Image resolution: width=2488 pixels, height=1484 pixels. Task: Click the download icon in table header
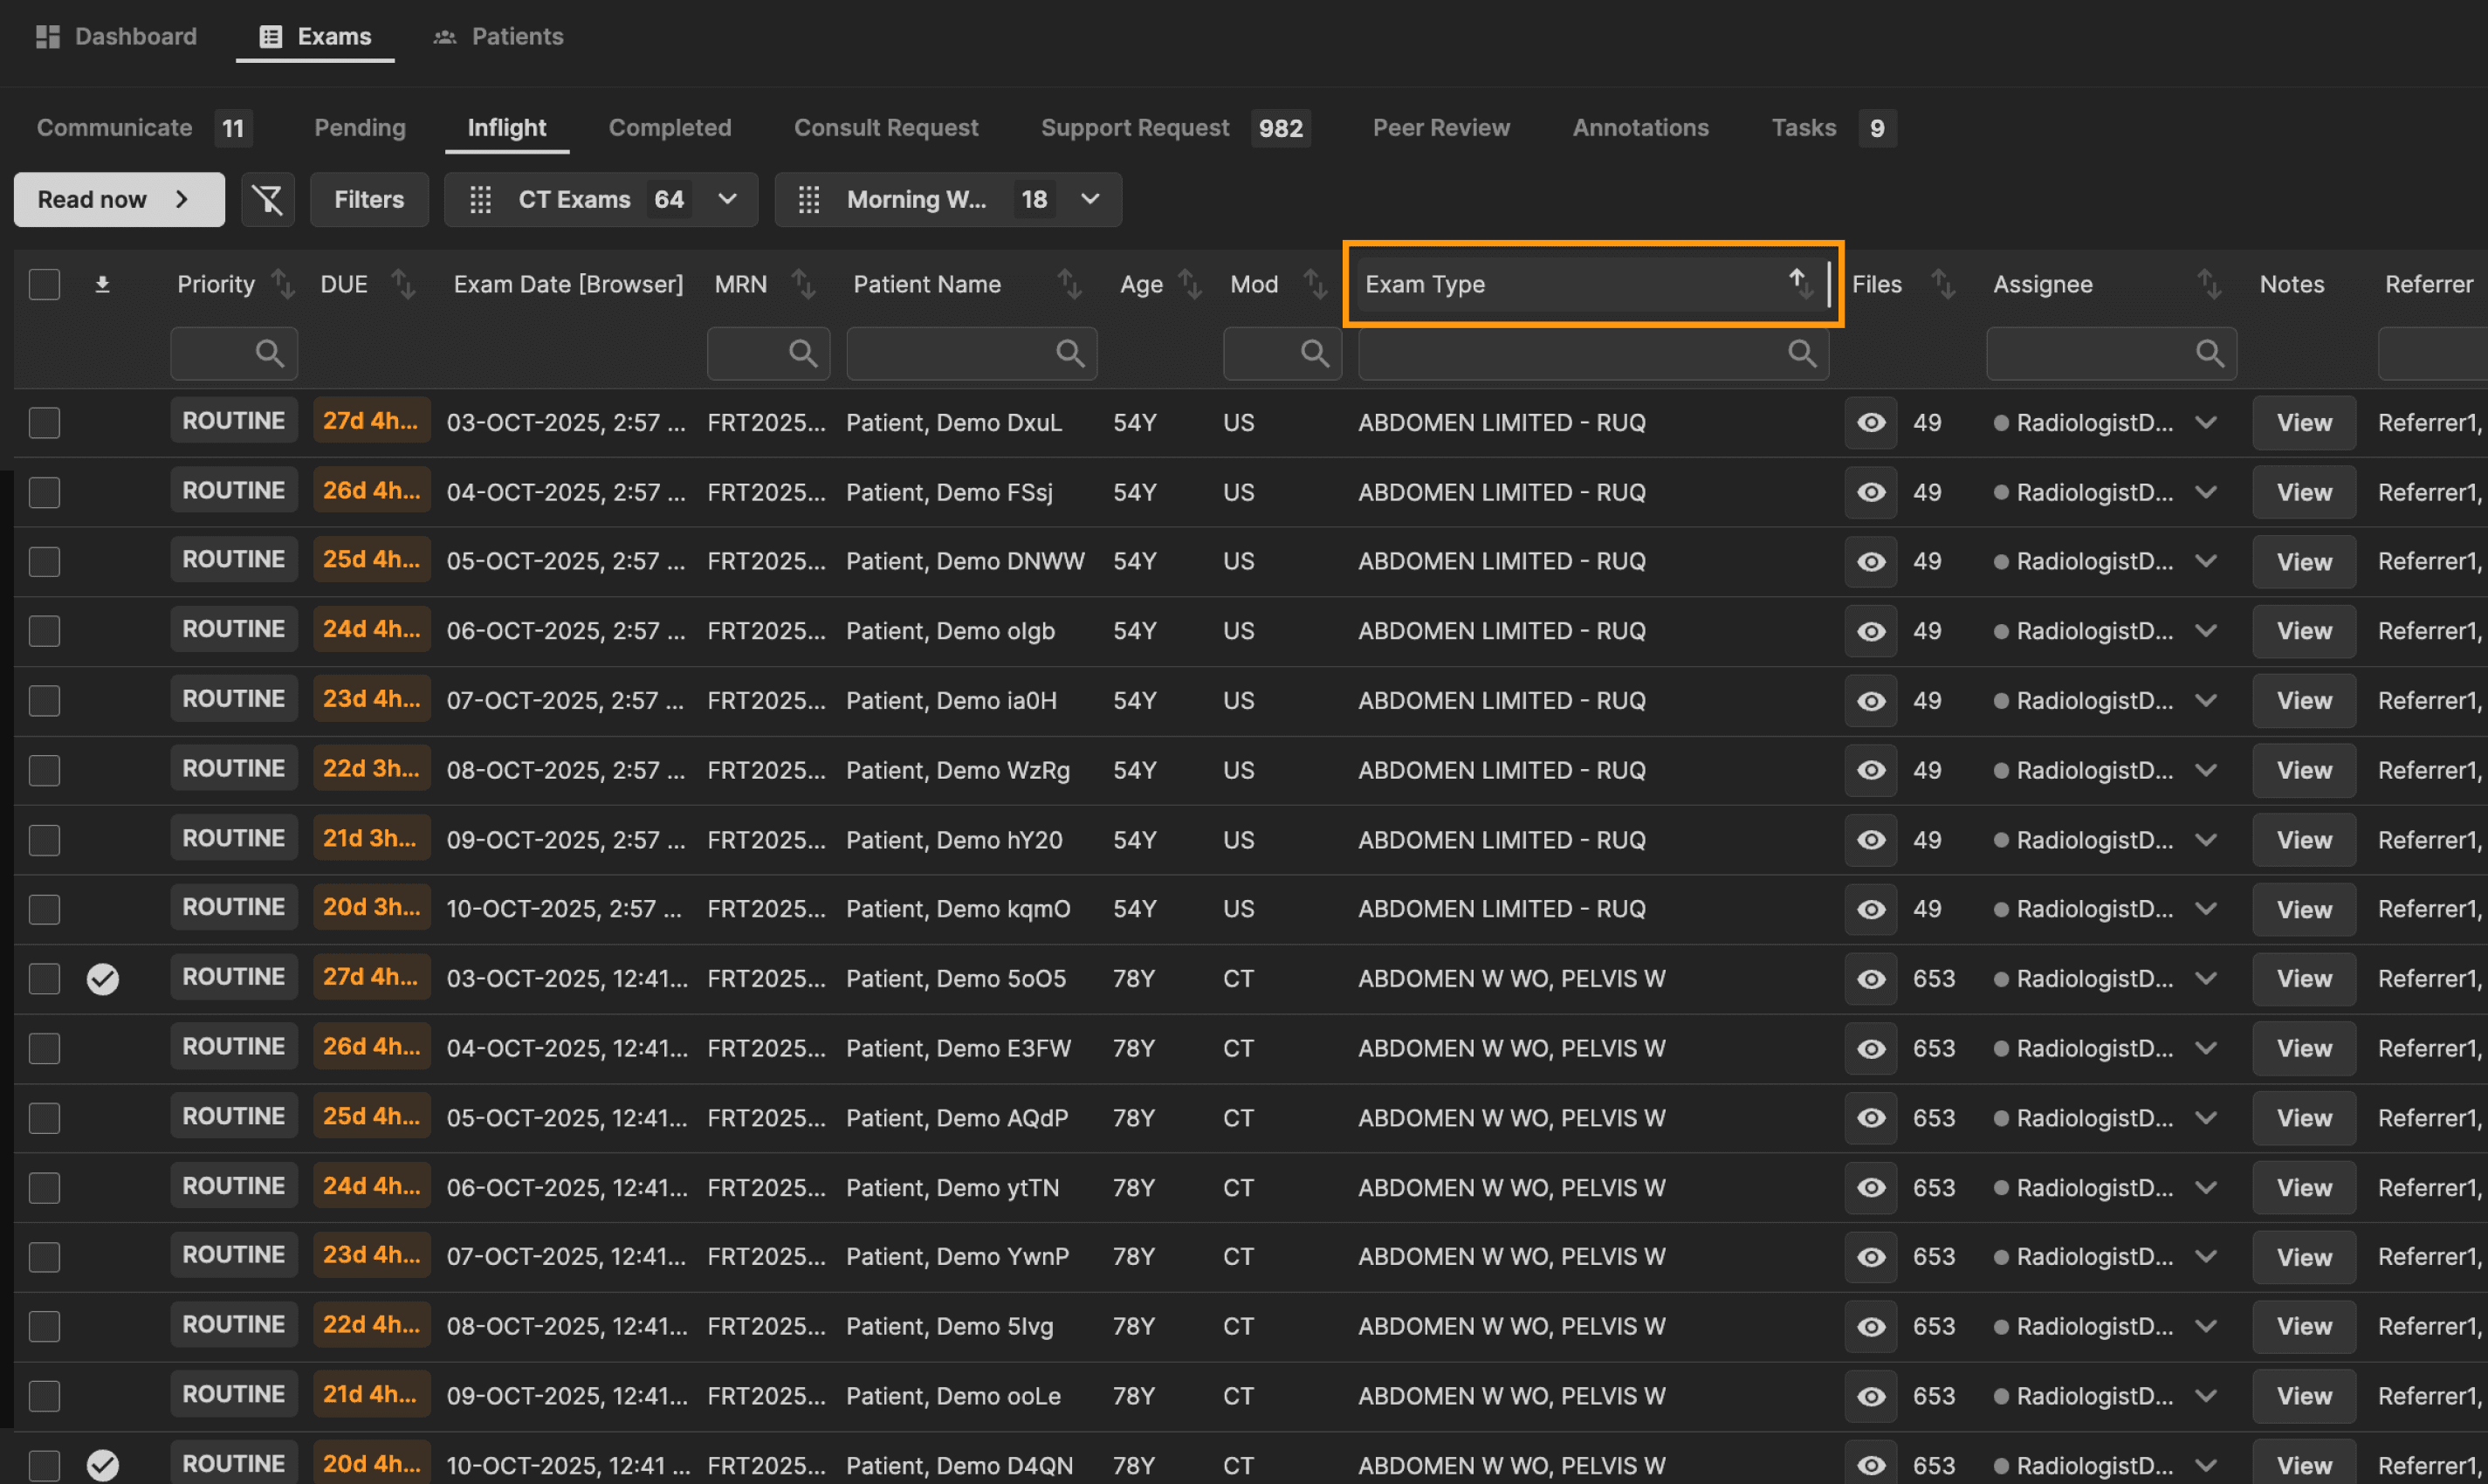[102, 285]
